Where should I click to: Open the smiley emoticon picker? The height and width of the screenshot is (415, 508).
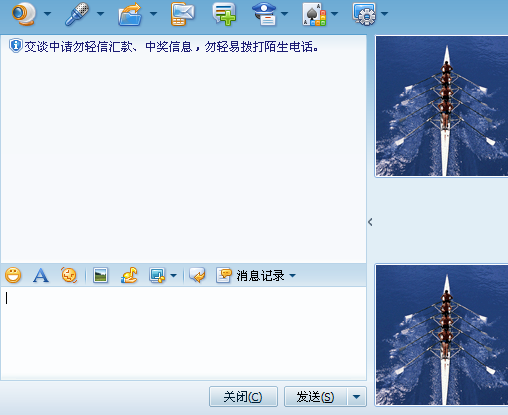click(x=13, y=275)
